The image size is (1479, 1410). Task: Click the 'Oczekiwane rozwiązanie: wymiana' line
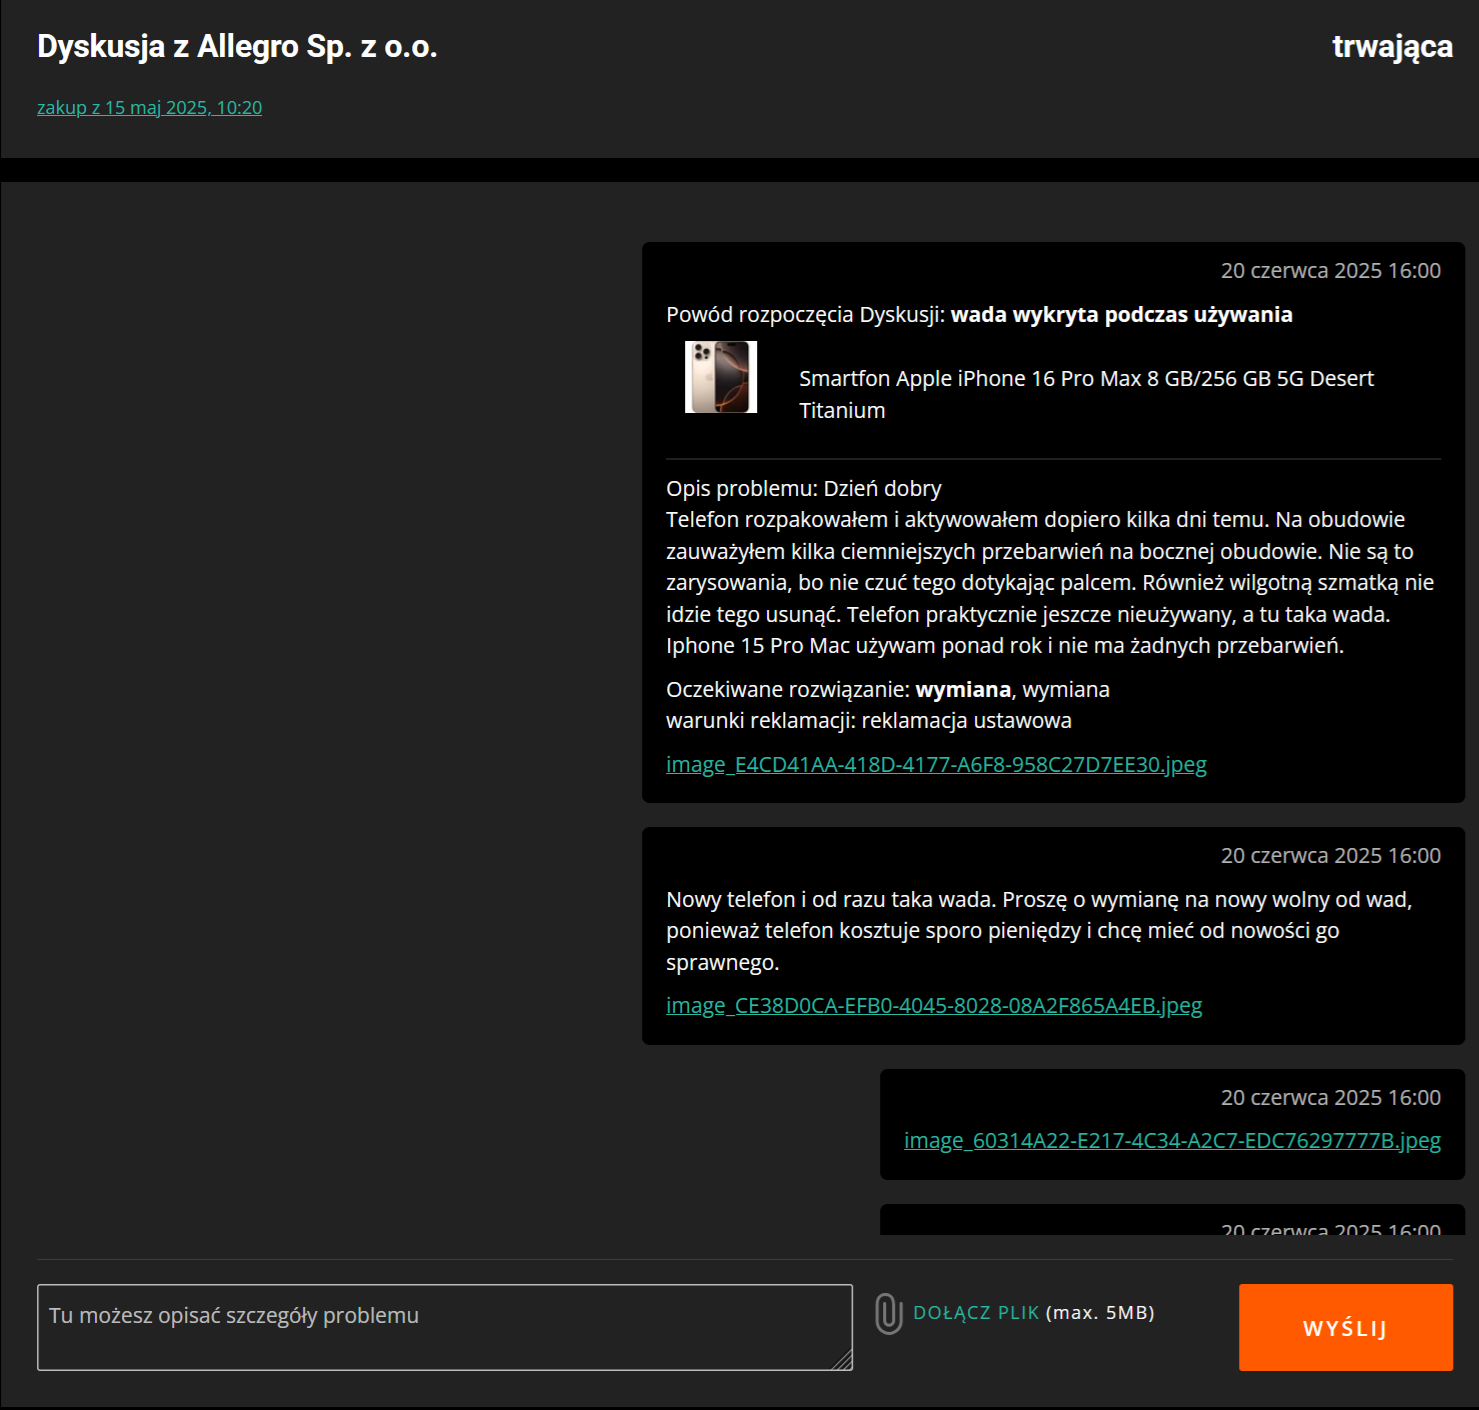tap(888, 690)
